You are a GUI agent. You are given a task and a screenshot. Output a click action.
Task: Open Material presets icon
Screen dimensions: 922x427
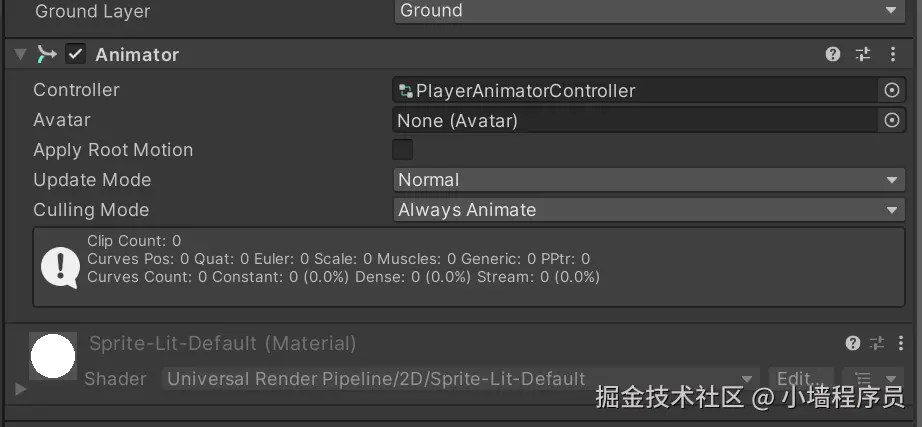(x=877, y=343)
